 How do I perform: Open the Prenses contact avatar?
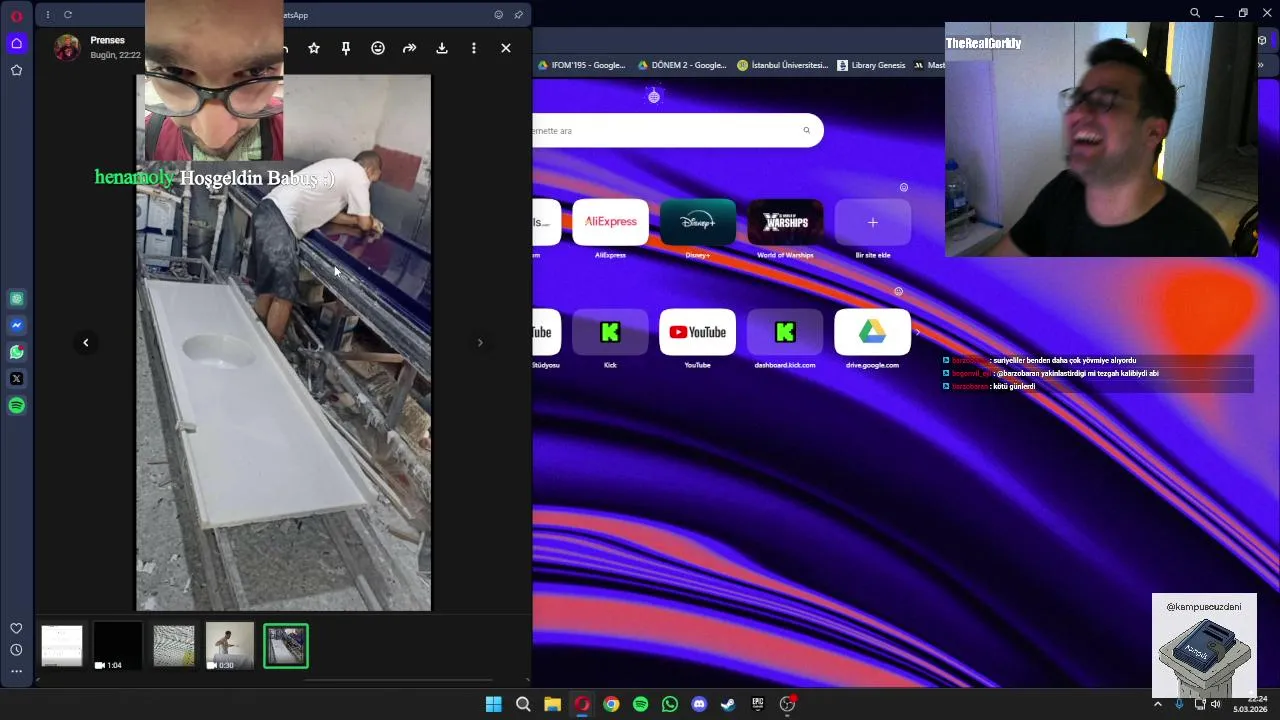tap(67, 47)
